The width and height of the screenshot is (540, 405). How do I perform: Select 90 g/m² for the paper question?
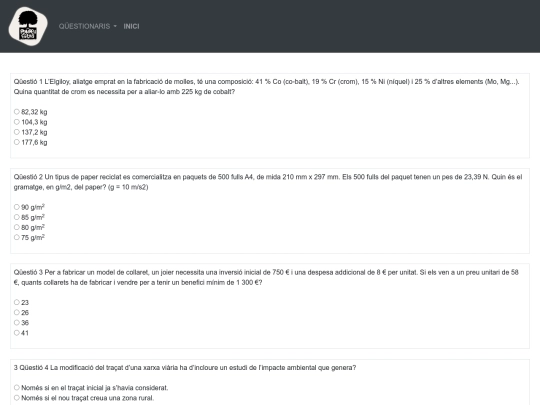17,207
